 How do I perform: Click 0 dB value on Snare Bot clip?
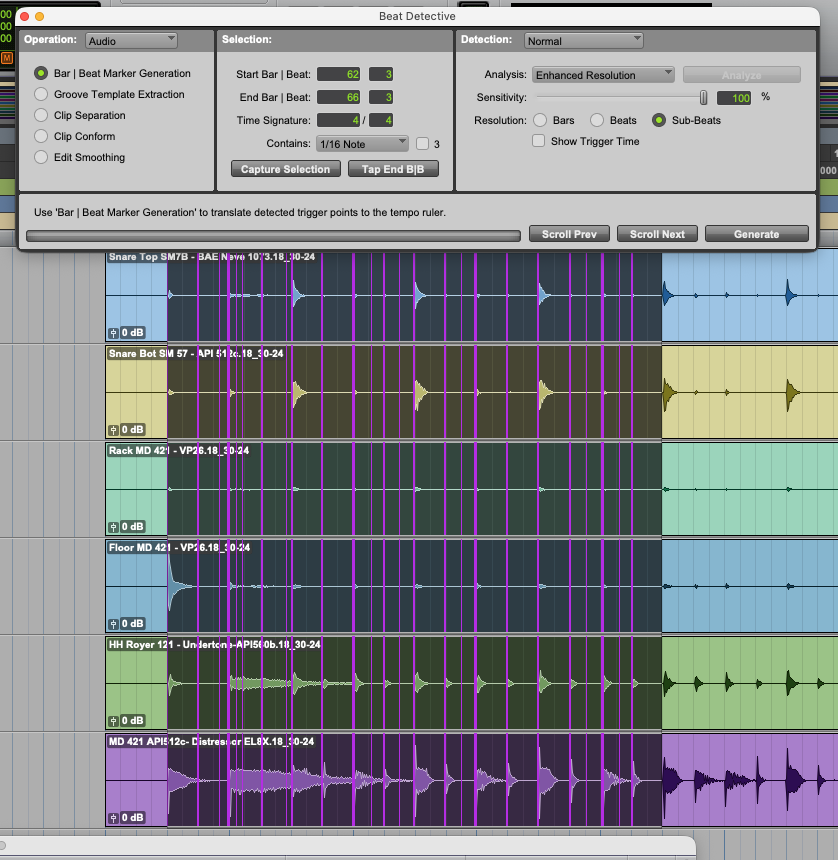point(133,429)
